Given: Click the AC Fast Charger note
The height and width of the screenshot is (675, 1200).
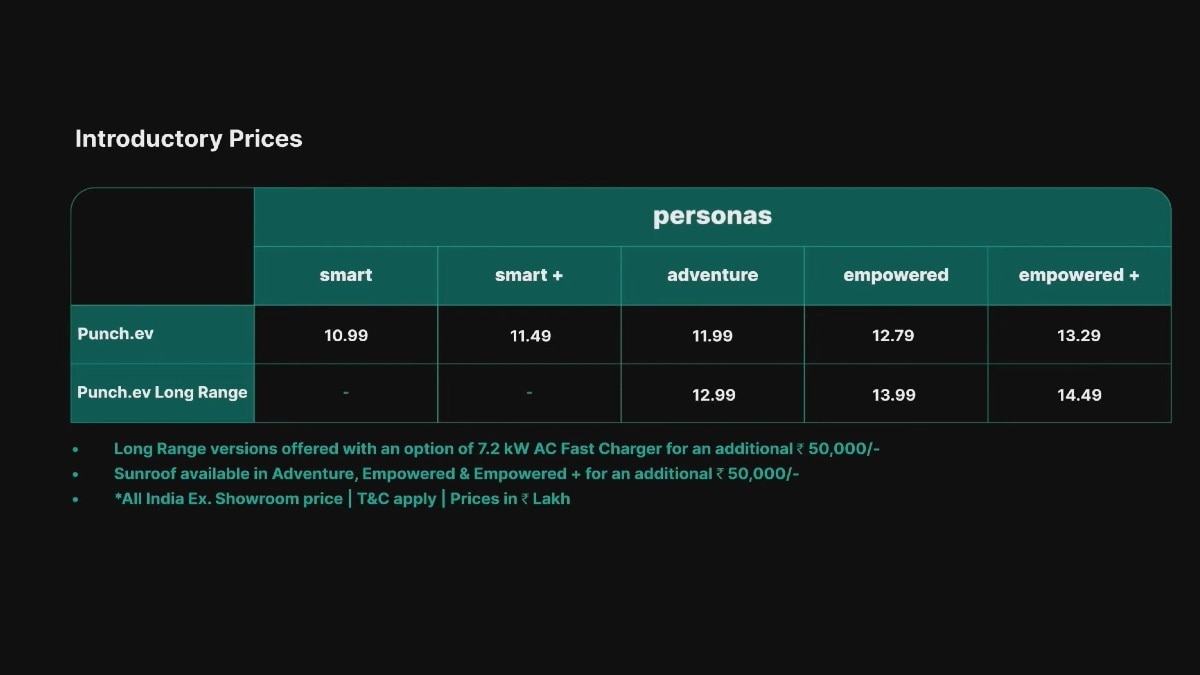Looking at the screenshot, I should (496, 449).
